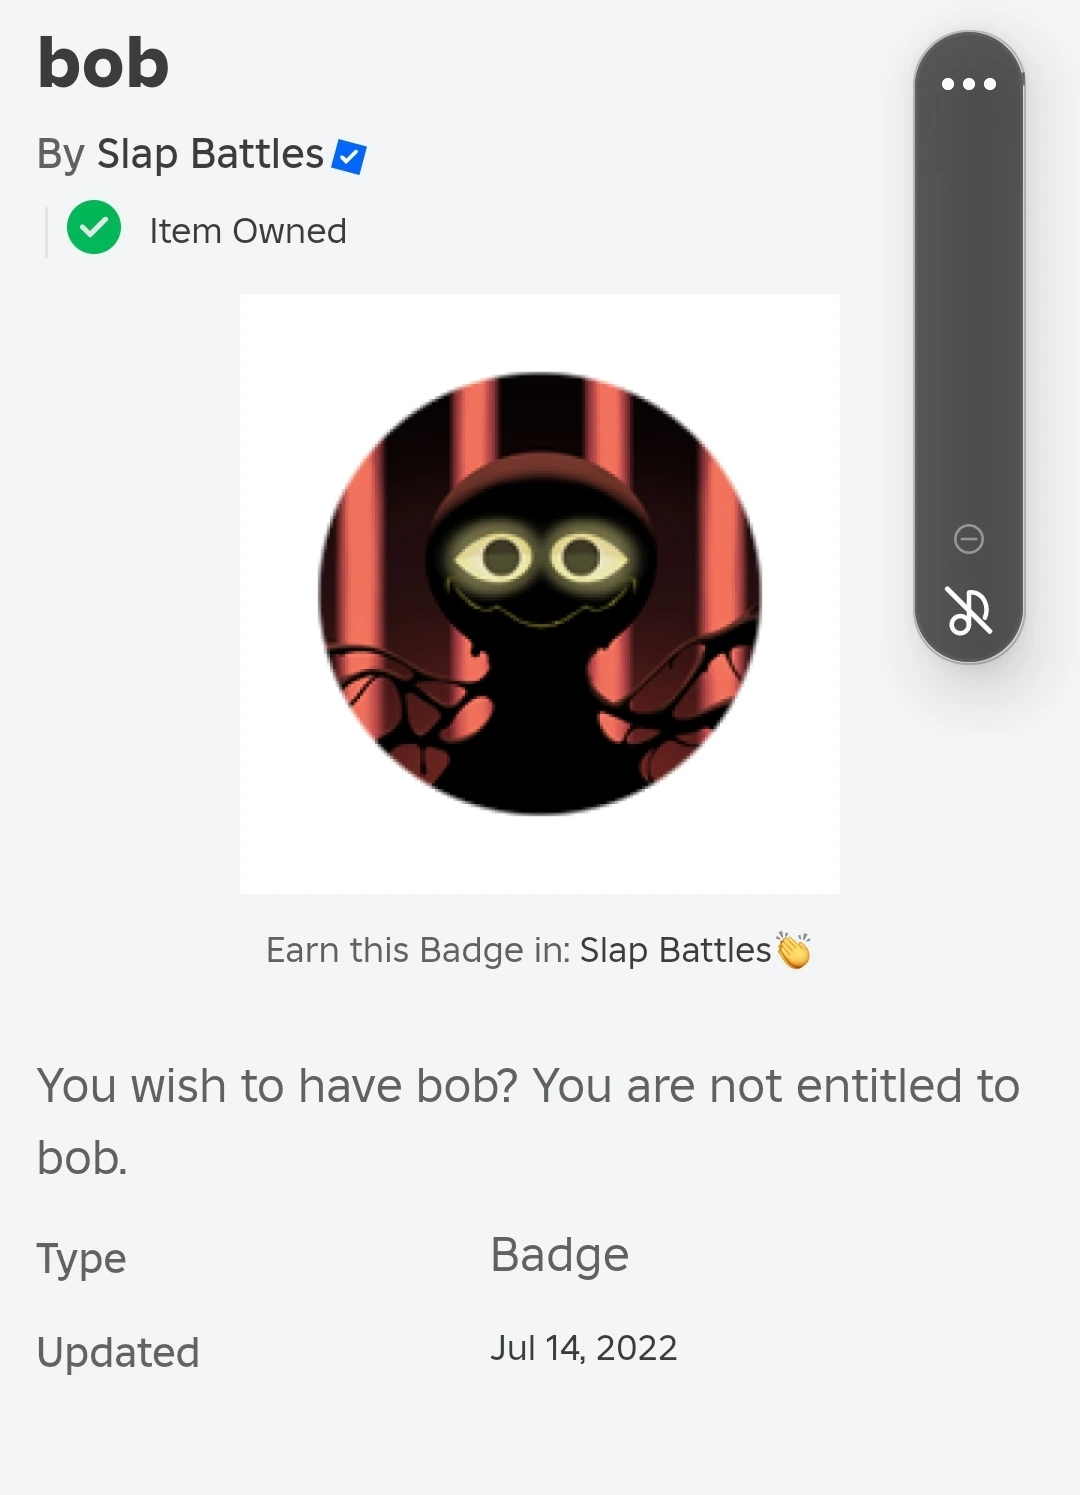Open the Slap Battles creator link

pyautogui.click(x=210, y=155)
